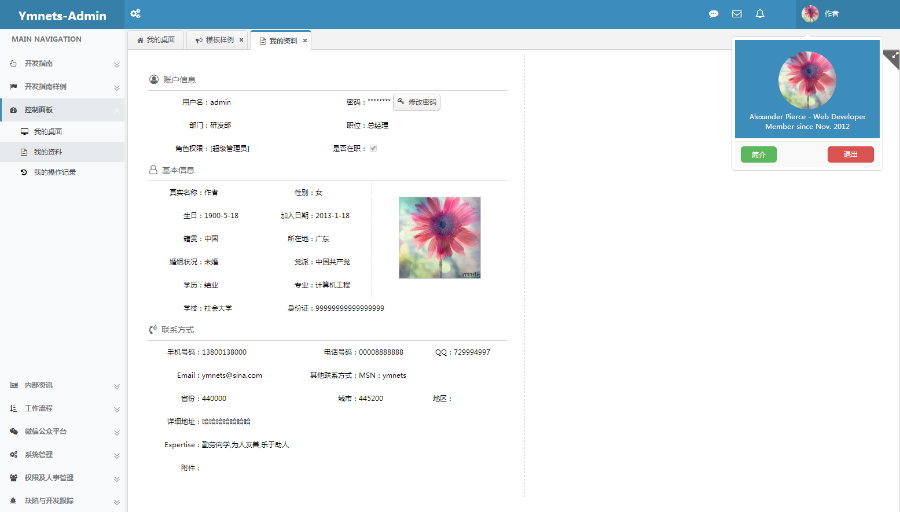Expand the 工作流程 menu chevron

[117, 409]
